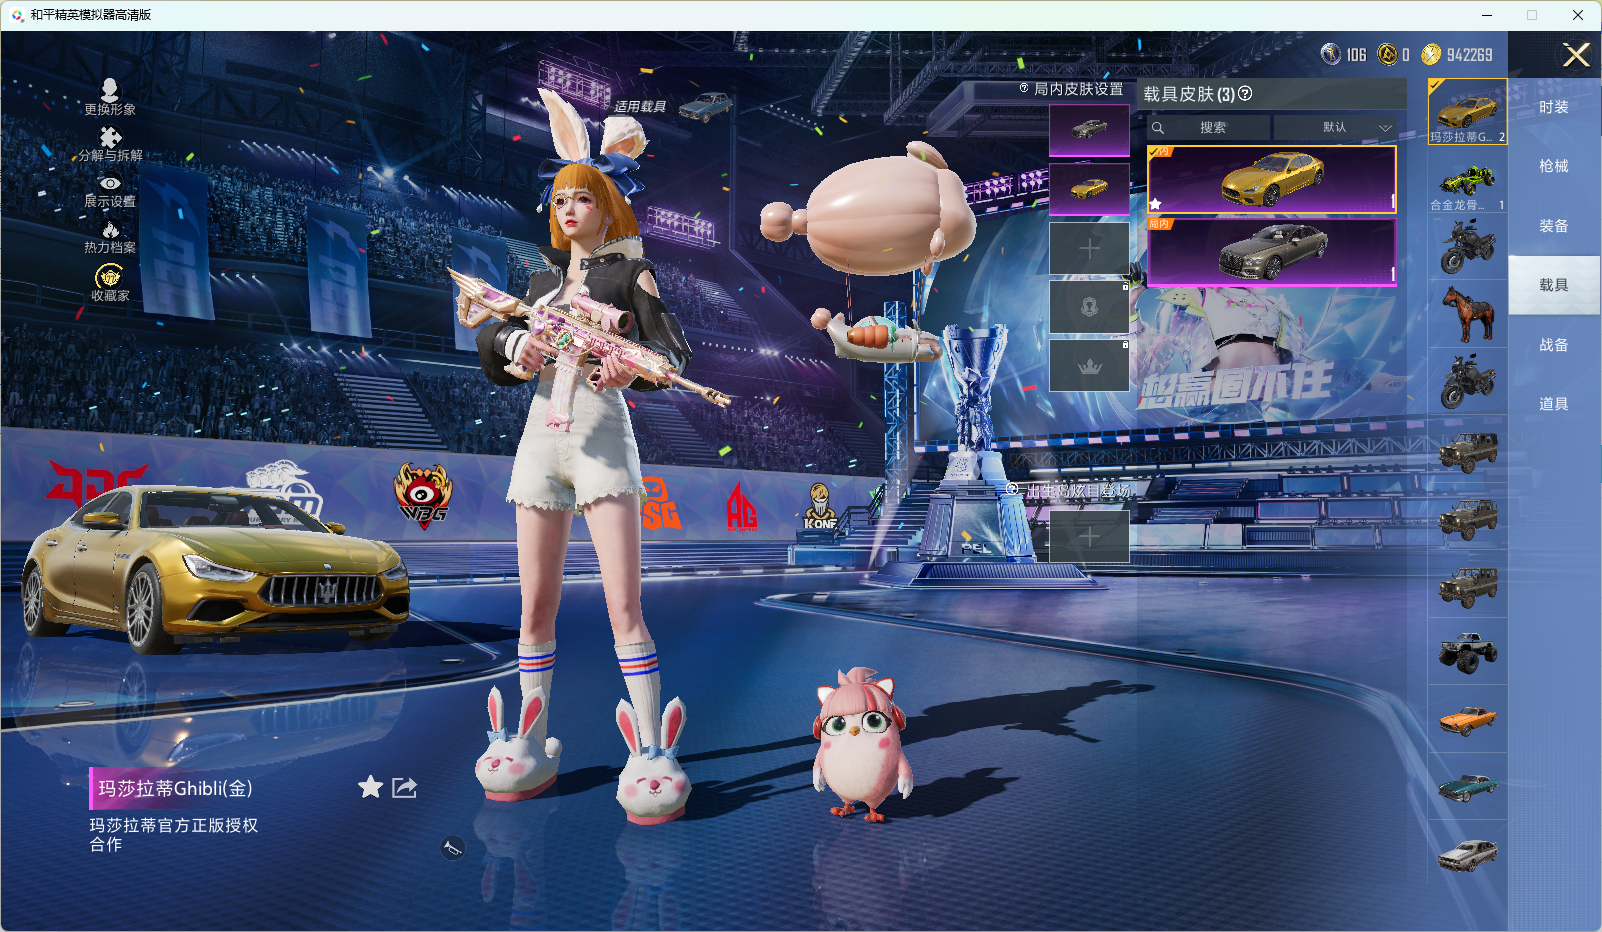Click the 玛莎拉蒂Ghibli(金) name label
The image size is (1602, 932).
point(175,789)
